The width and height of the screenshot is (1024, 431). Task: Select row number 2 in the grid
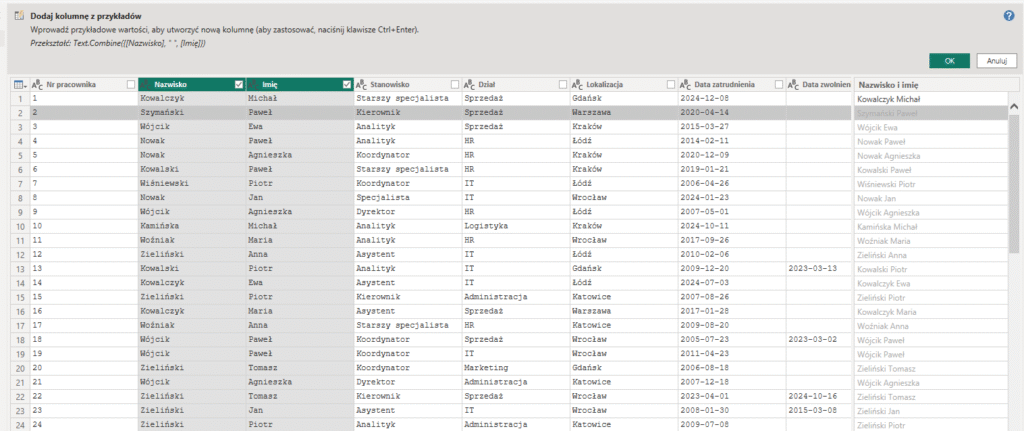pyautogui.click(x=20, y=113)
